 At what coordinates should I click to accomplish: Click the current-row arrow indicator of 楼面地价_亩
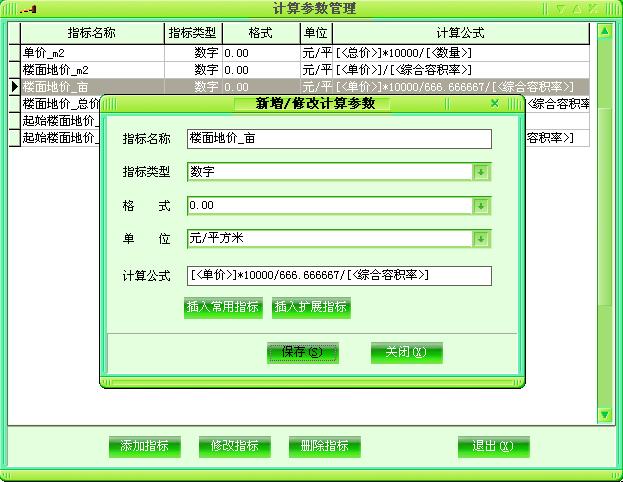[x=14, y=87]
